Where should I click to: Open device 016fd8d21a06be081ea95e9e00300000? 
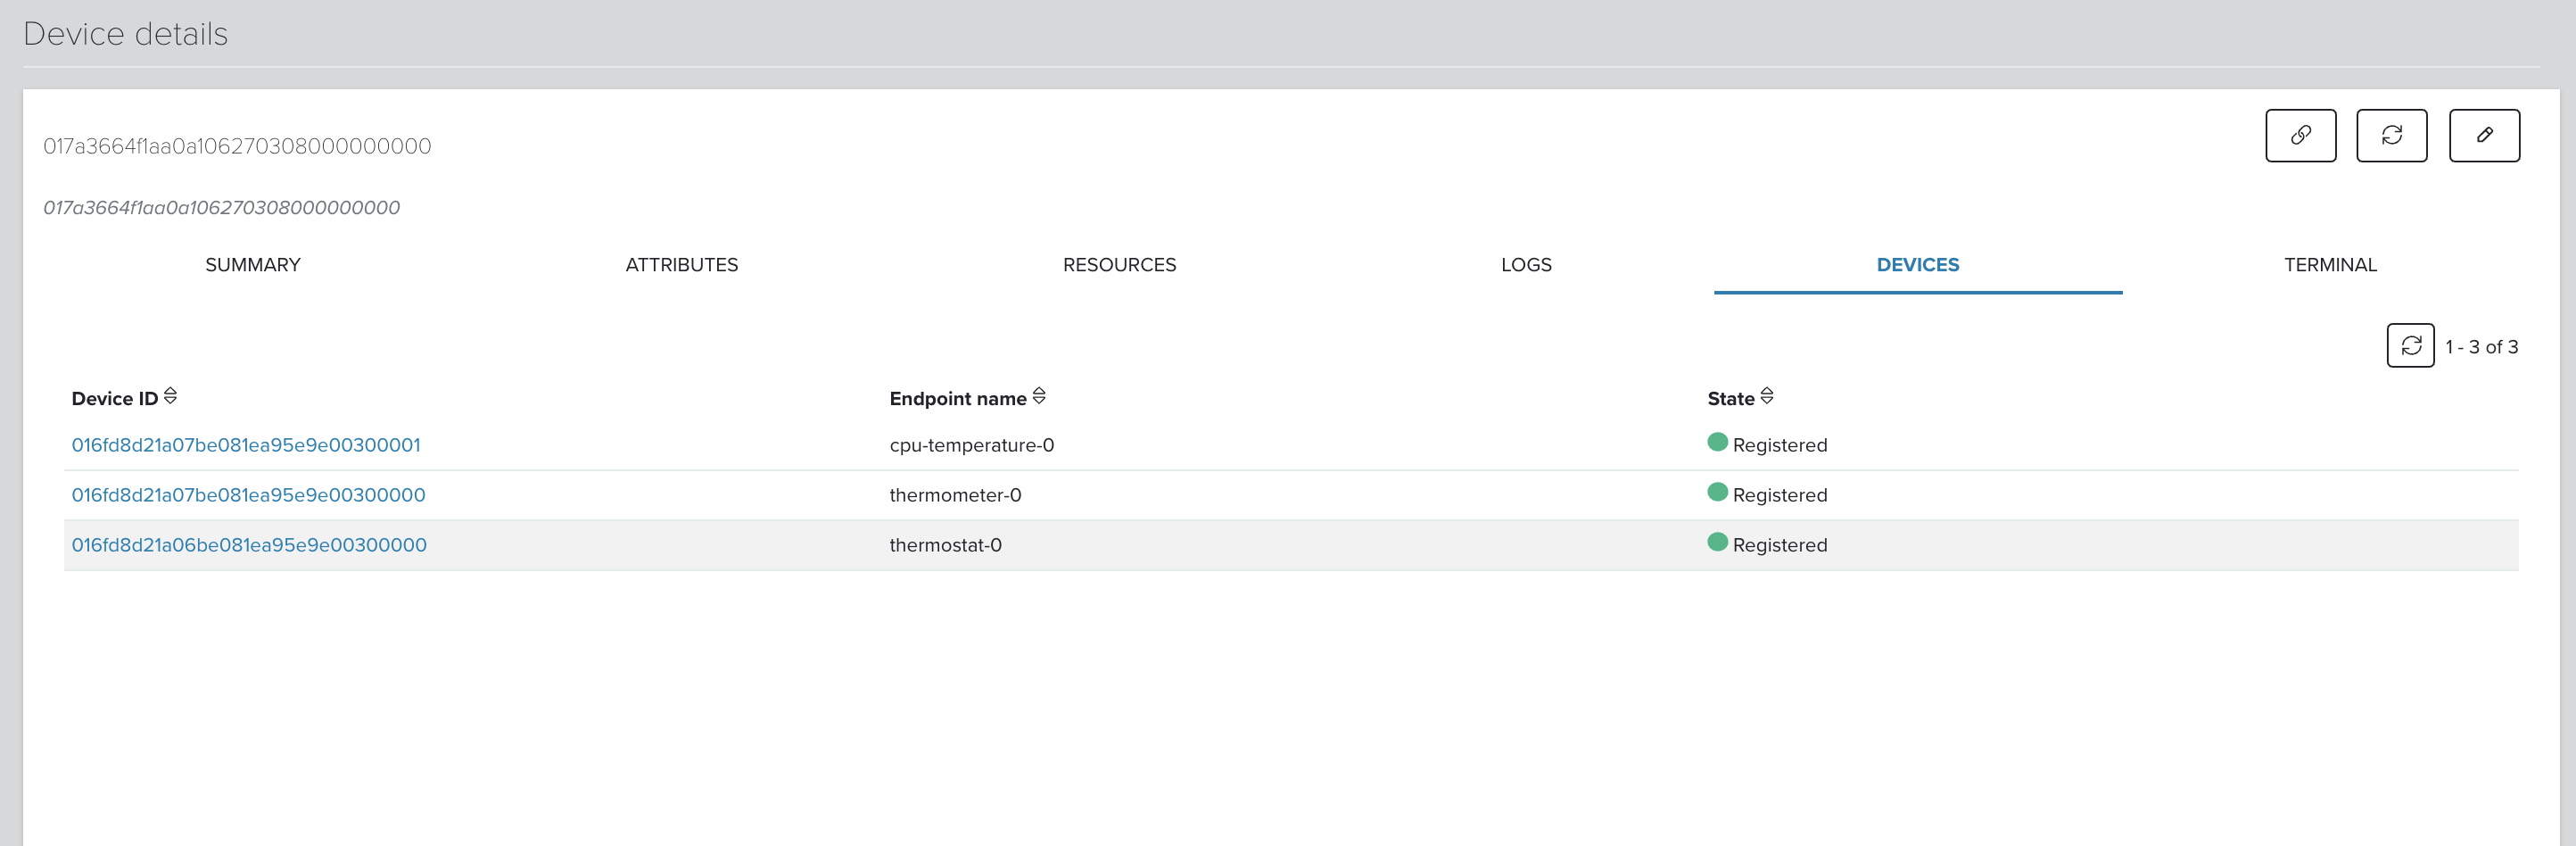click(249, 545)
